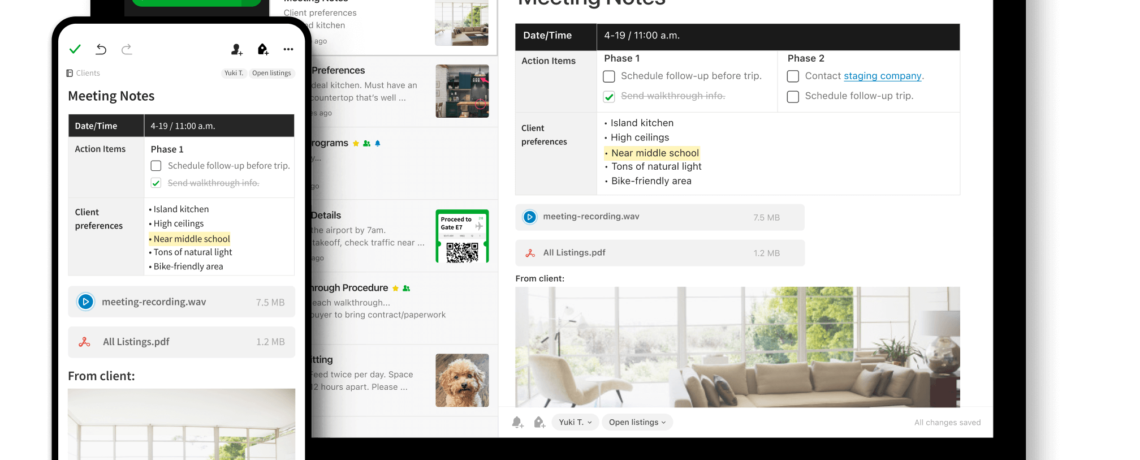Tap the Clients notebook icon on phone
1140x460 pixels.
(69, 73)
